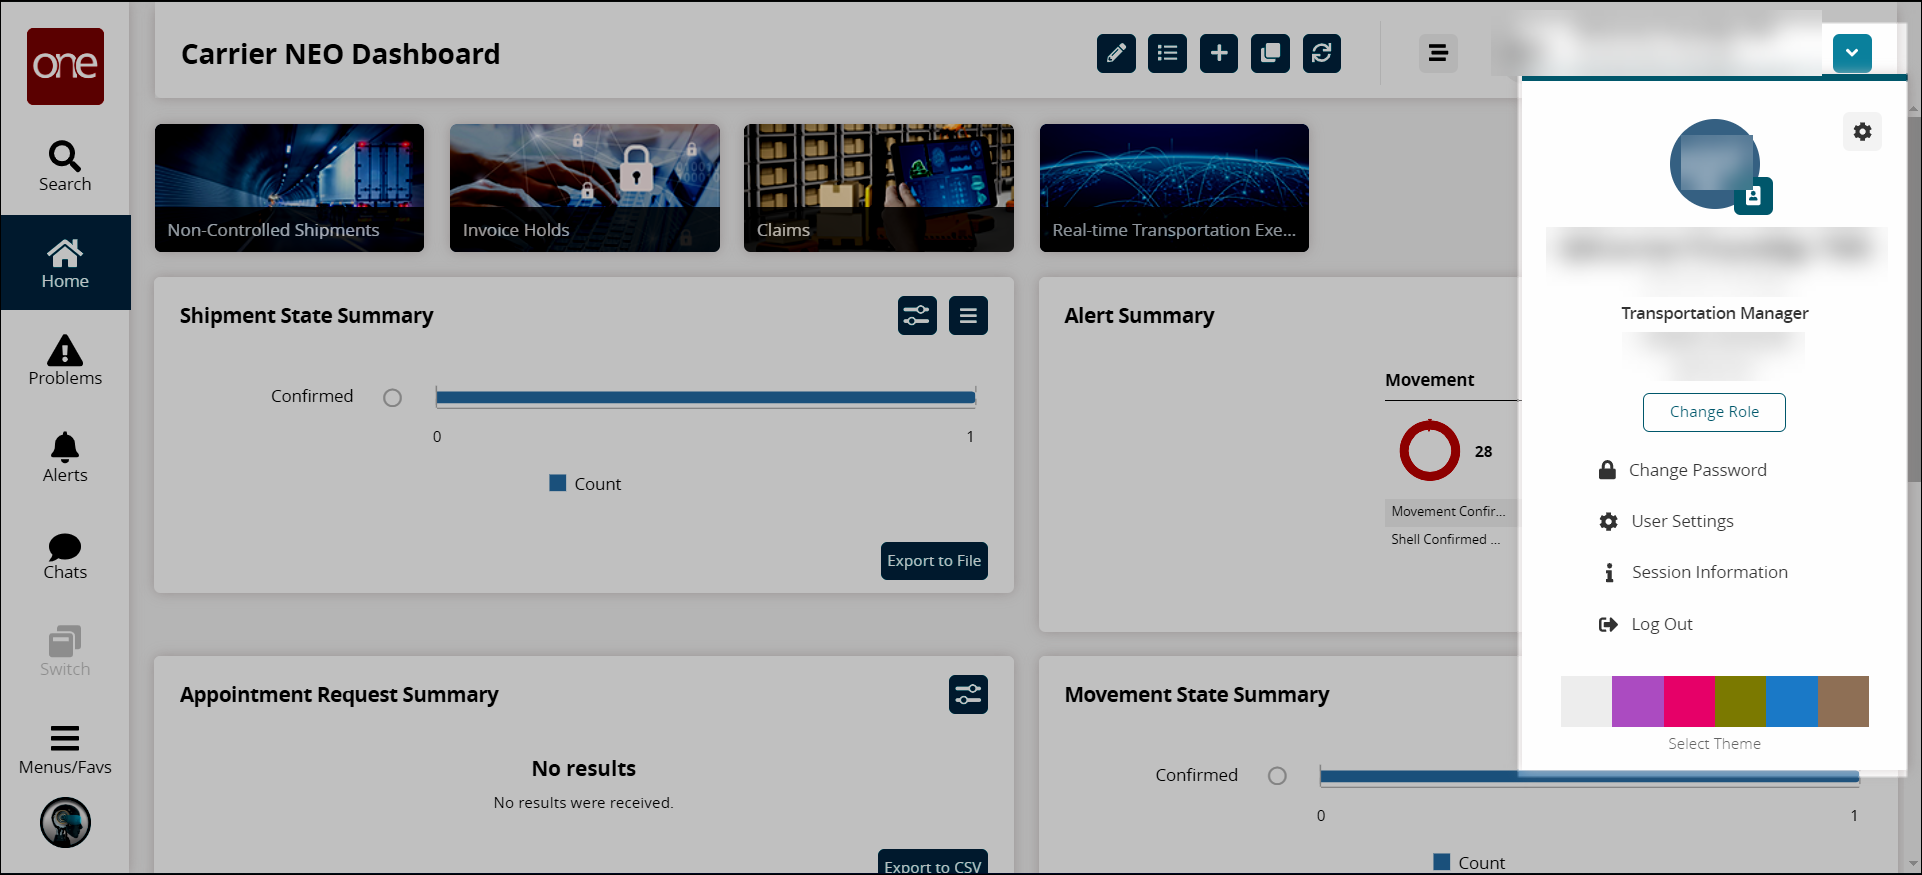Open Real-time Transportation Execution tile
The width and height of the screenshot is (1922, 875).
click(x=1174, y=188)
